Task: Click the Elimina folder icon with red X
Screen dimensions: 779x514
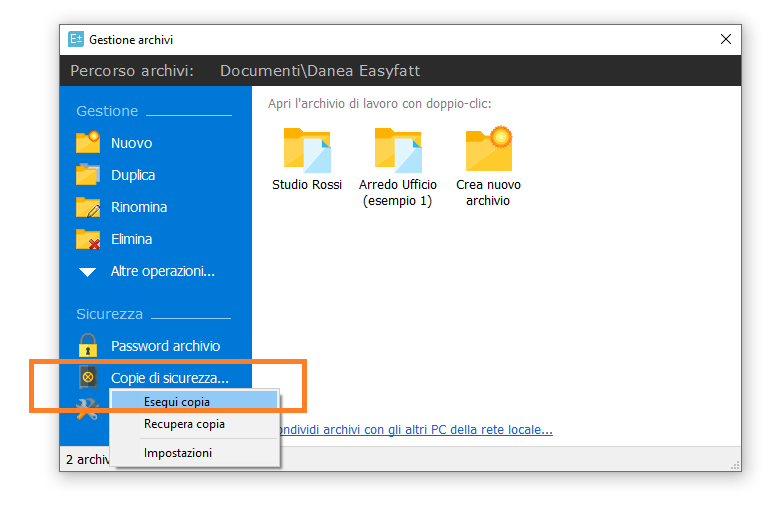Action: point(88,239)
